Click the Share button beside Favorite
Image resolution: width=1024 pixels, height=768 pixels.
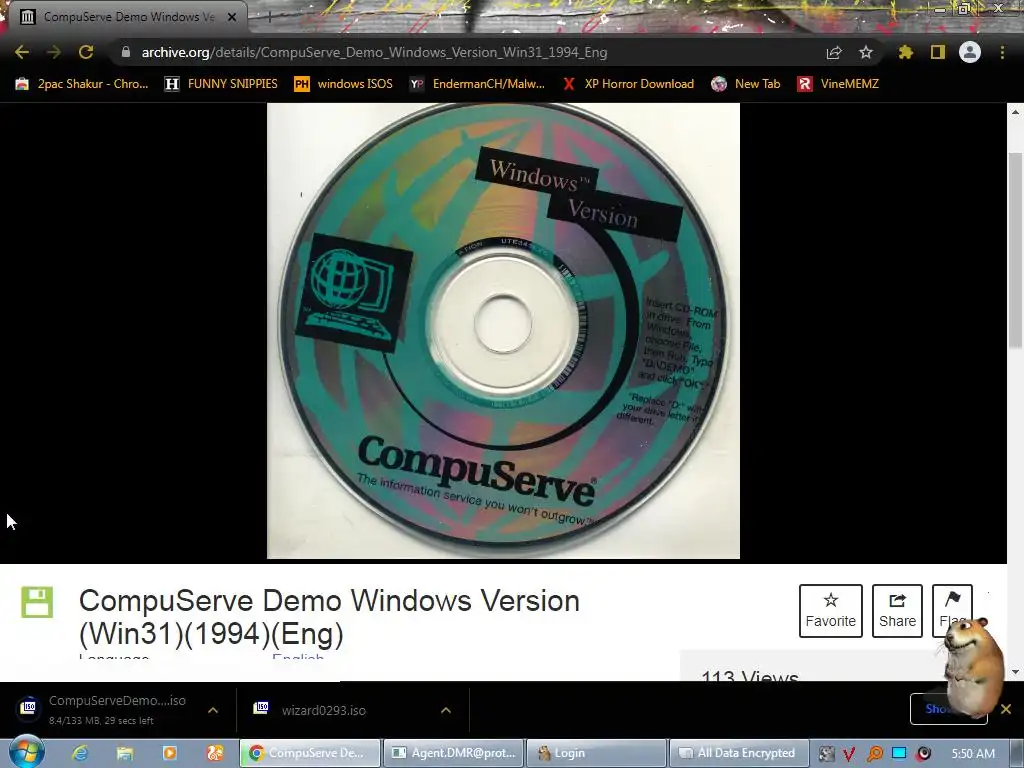(897, 611)
